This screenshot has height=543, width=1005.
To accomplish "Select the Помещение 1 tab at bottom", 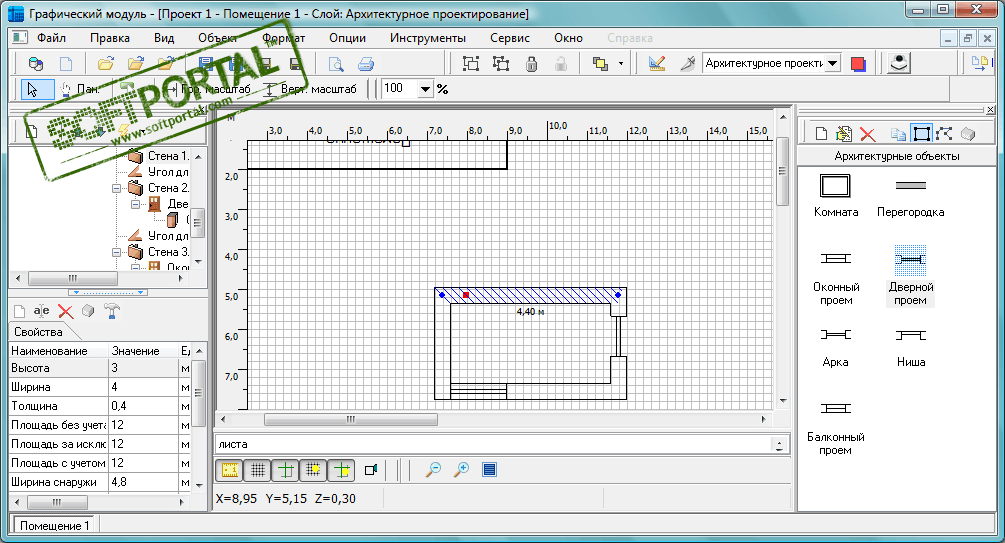I will (x=54, y=526).
